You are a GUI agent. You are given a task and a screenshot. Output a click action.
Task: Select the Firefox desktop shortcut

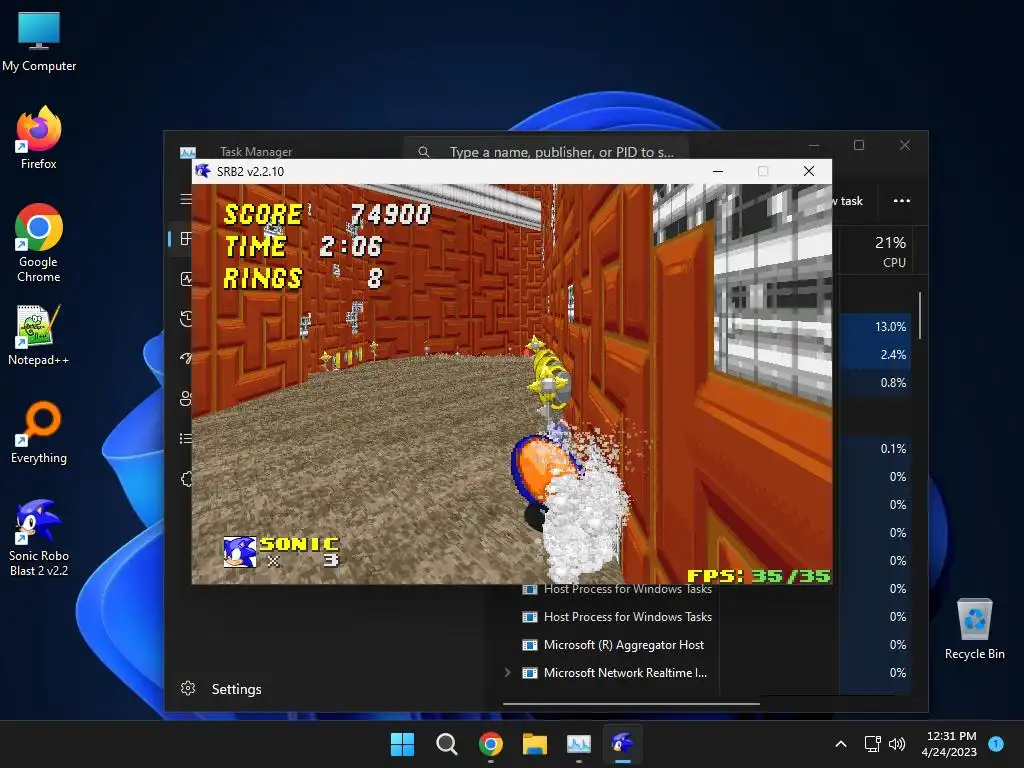coord(39,138)
